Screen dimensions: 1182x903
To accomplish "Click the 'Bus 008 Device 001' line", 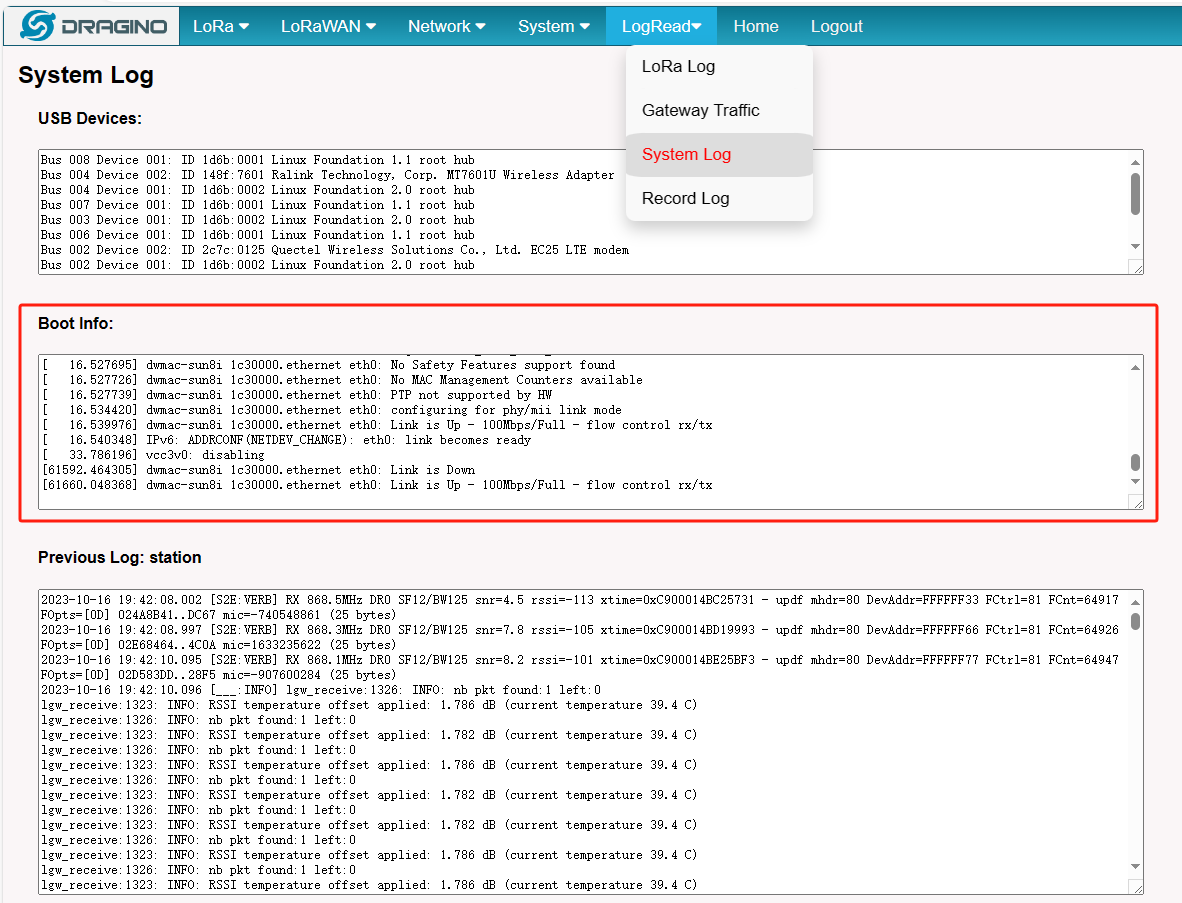I will coord(258,160).
